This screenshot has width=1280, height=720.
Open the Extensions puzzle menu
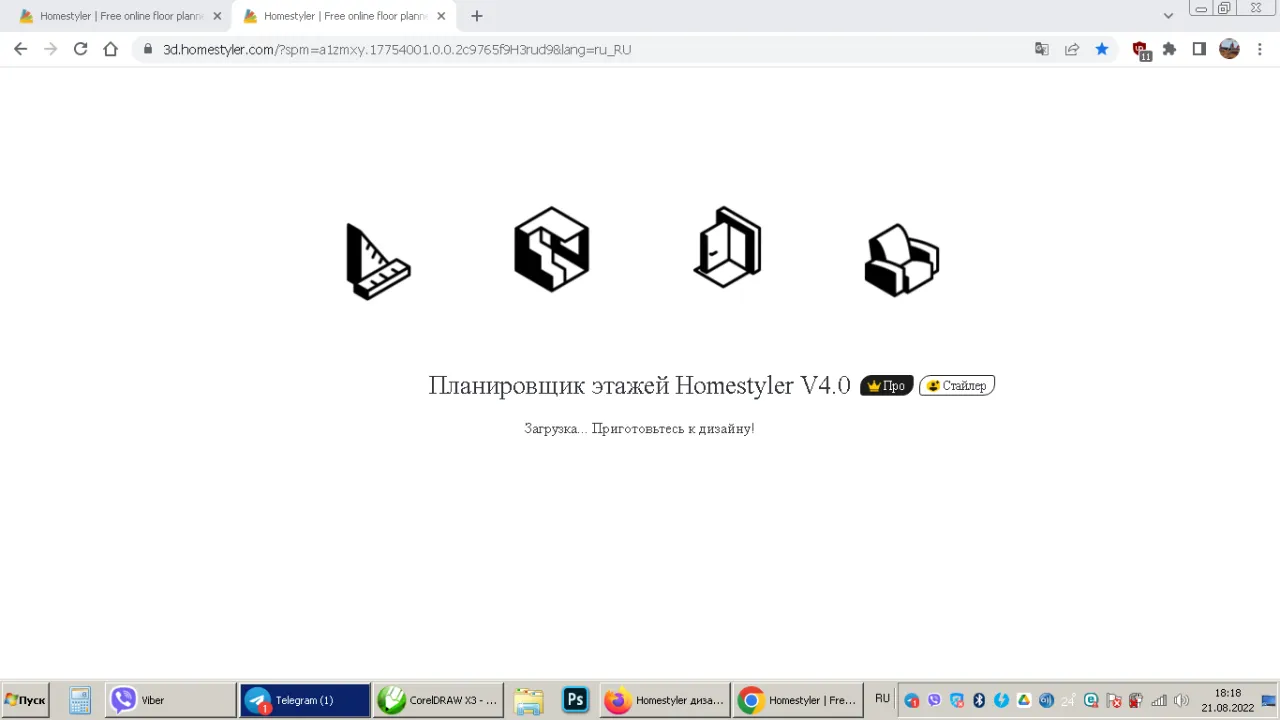coord(1170,49)
